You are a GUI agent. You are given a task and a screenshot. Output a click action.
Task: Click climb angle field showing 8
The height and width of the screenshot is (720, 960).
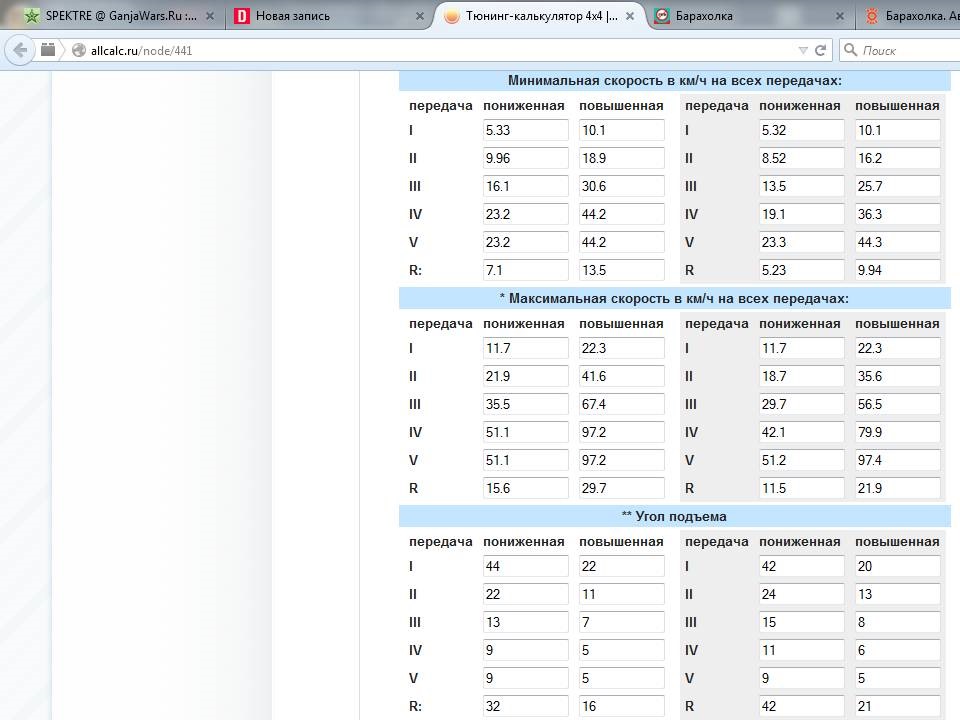(x=898, y=622)
